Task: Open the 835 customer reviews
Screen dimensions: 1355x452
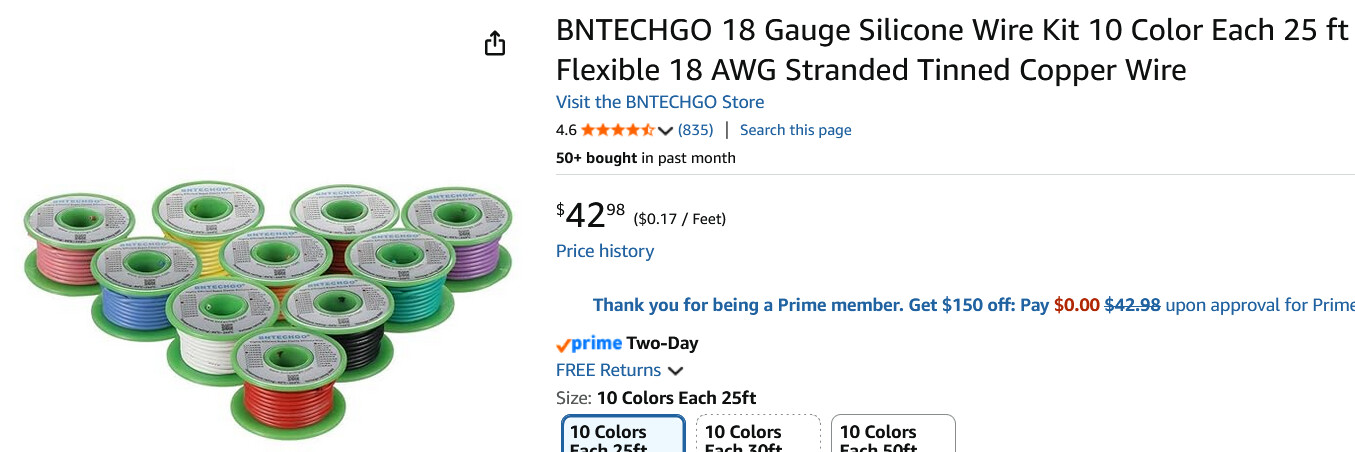Action: (x=695, y=130)
